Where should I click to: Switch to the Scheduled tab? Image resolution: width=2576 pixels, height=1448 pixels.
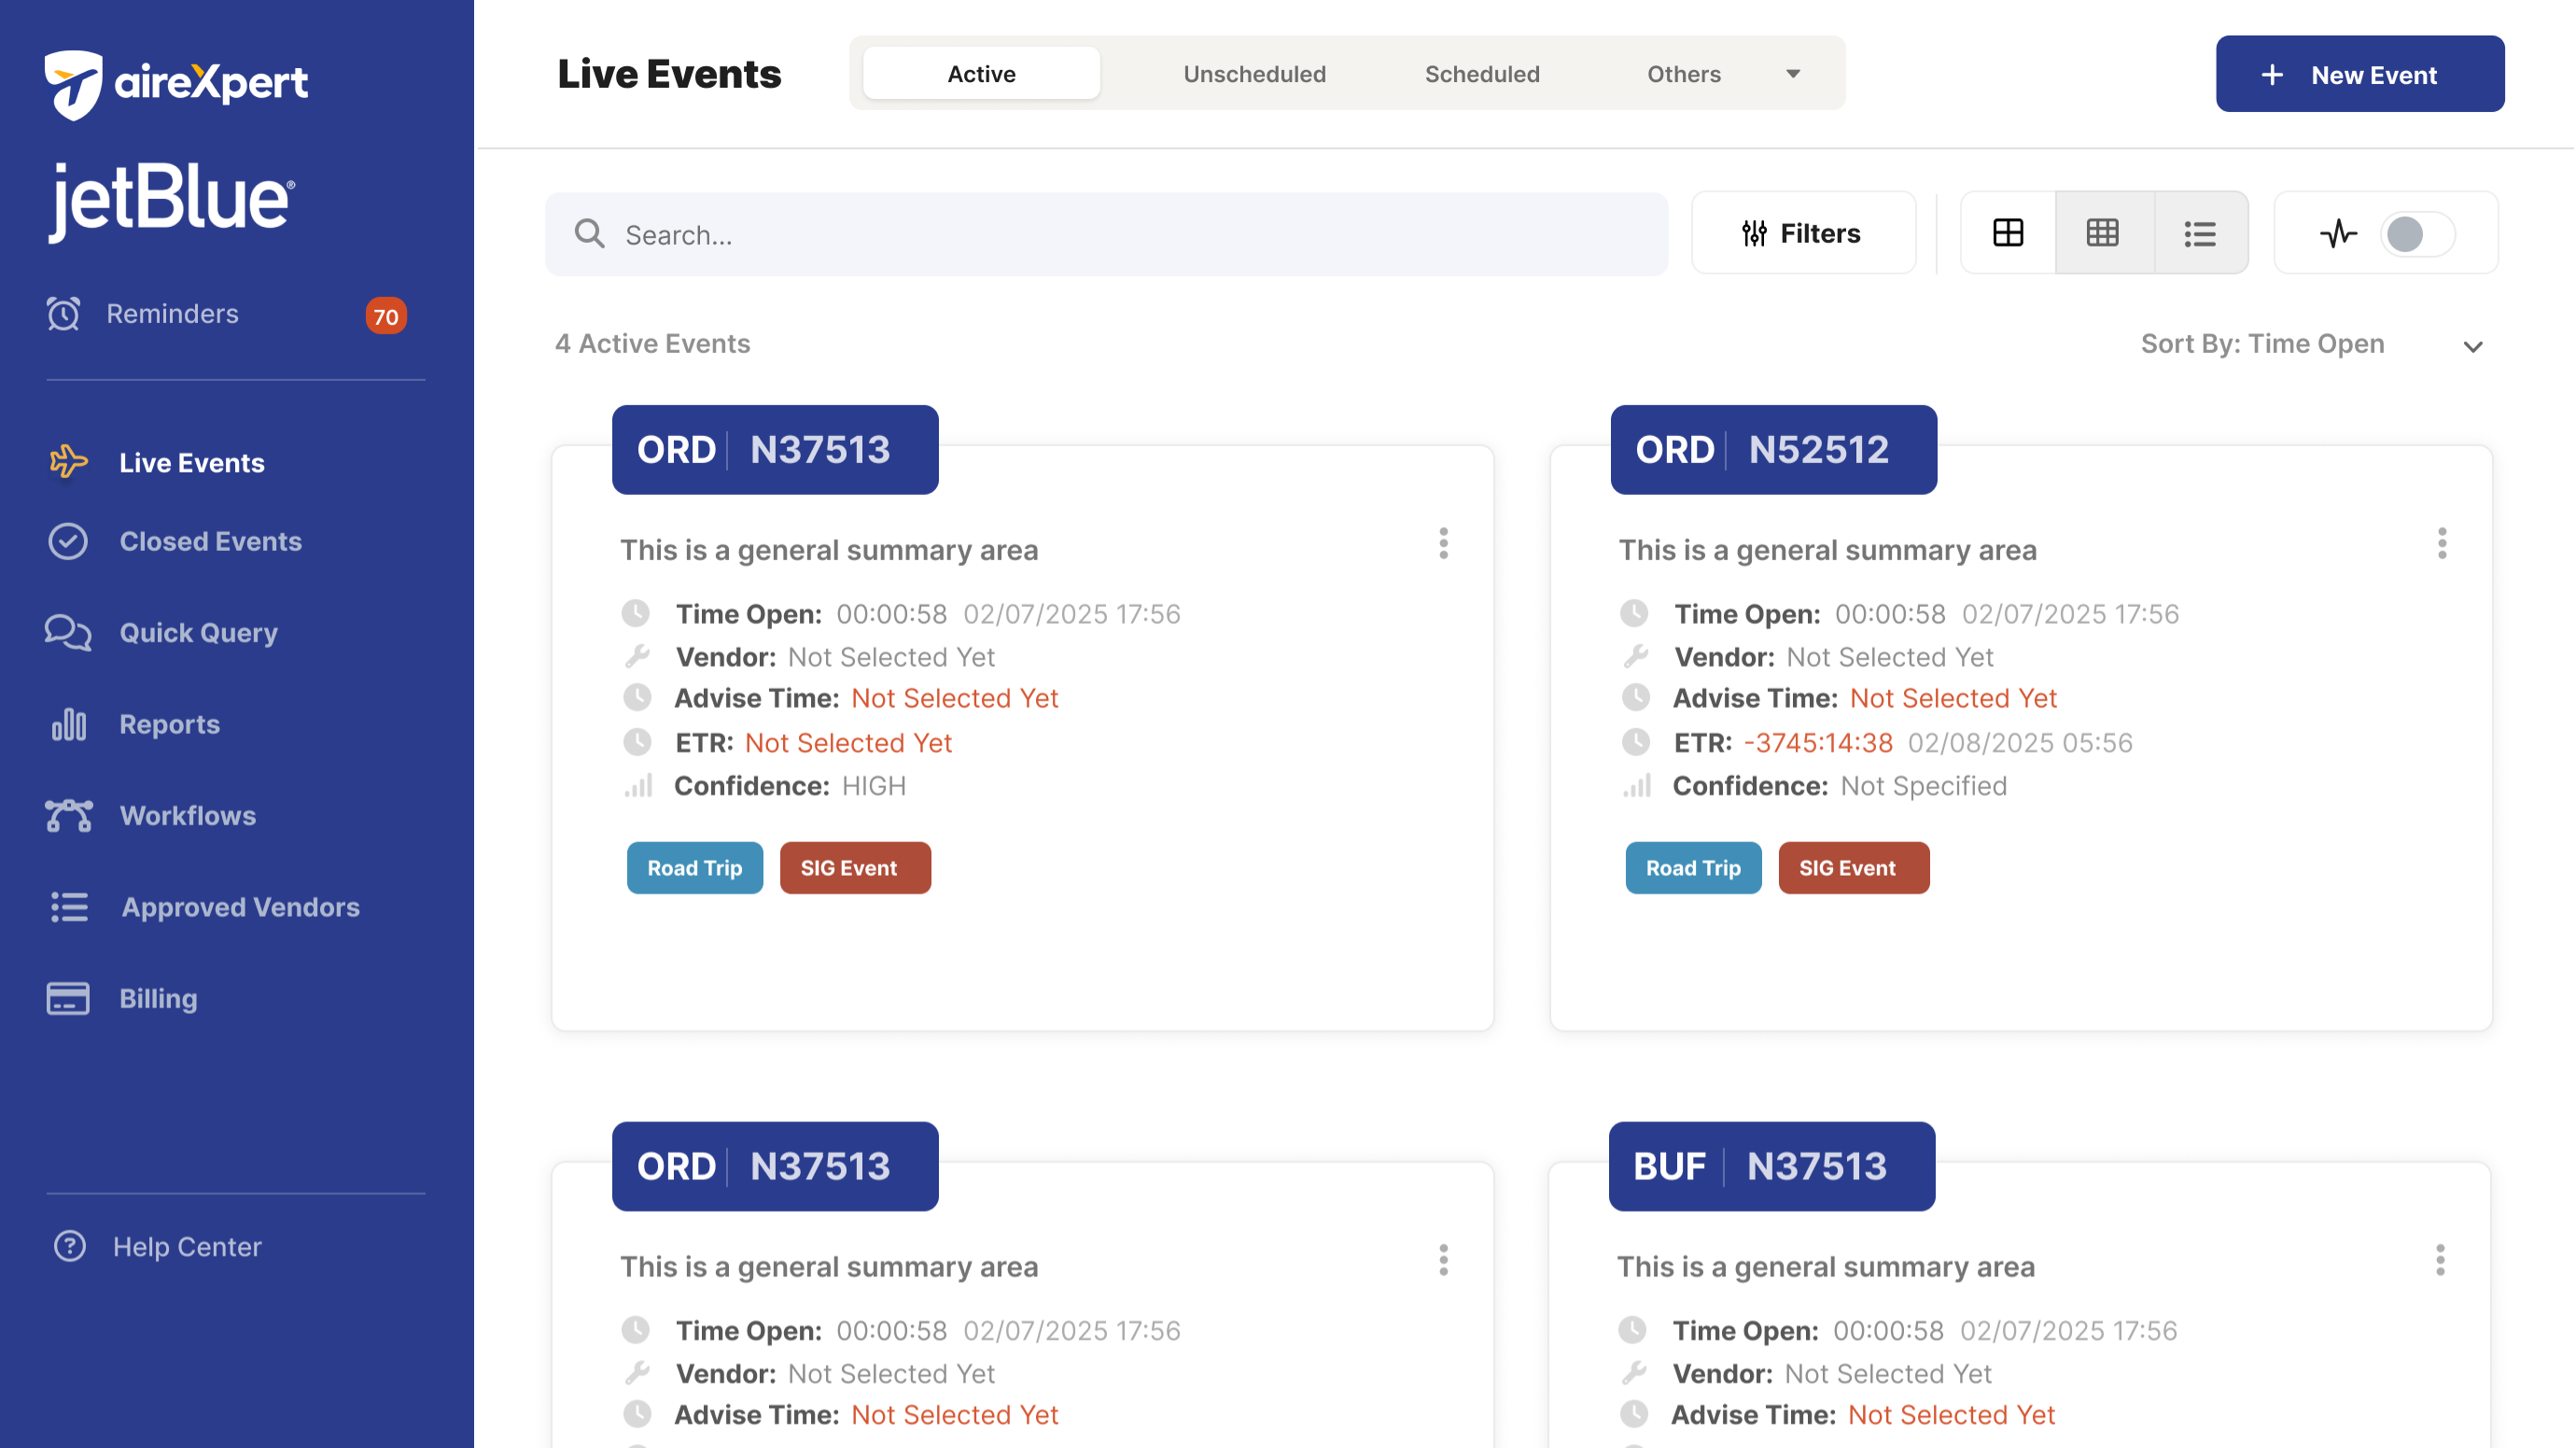coord(1482,74)
